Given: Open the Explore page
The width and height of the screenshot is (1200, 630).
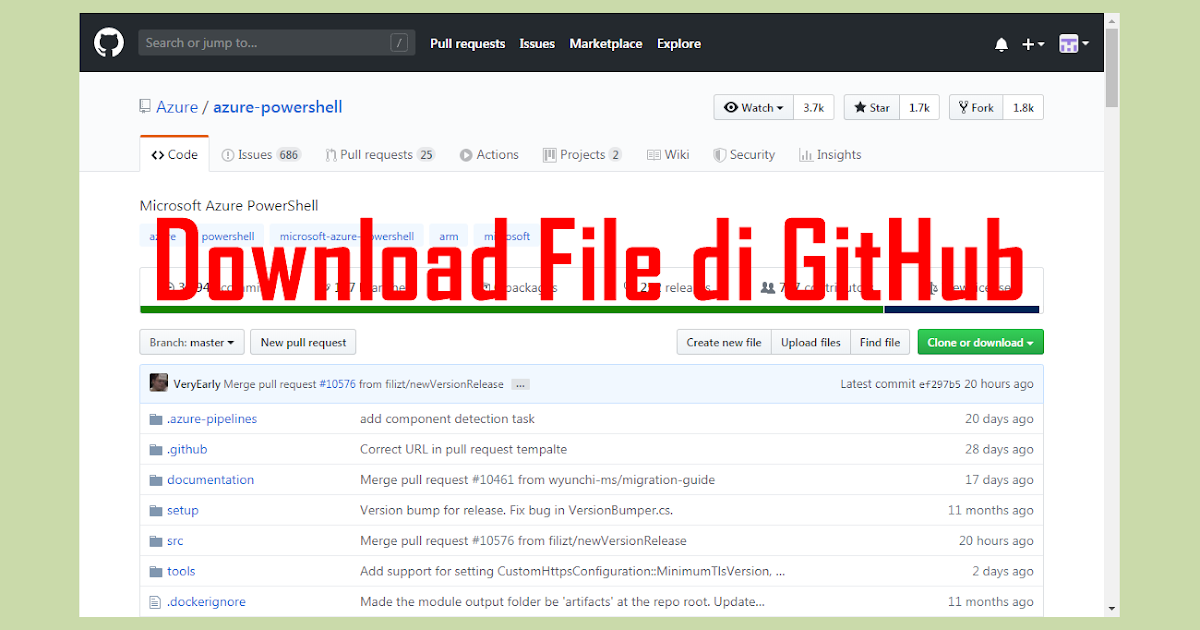Looking at the screenshot, I should (x=679, y=44).
